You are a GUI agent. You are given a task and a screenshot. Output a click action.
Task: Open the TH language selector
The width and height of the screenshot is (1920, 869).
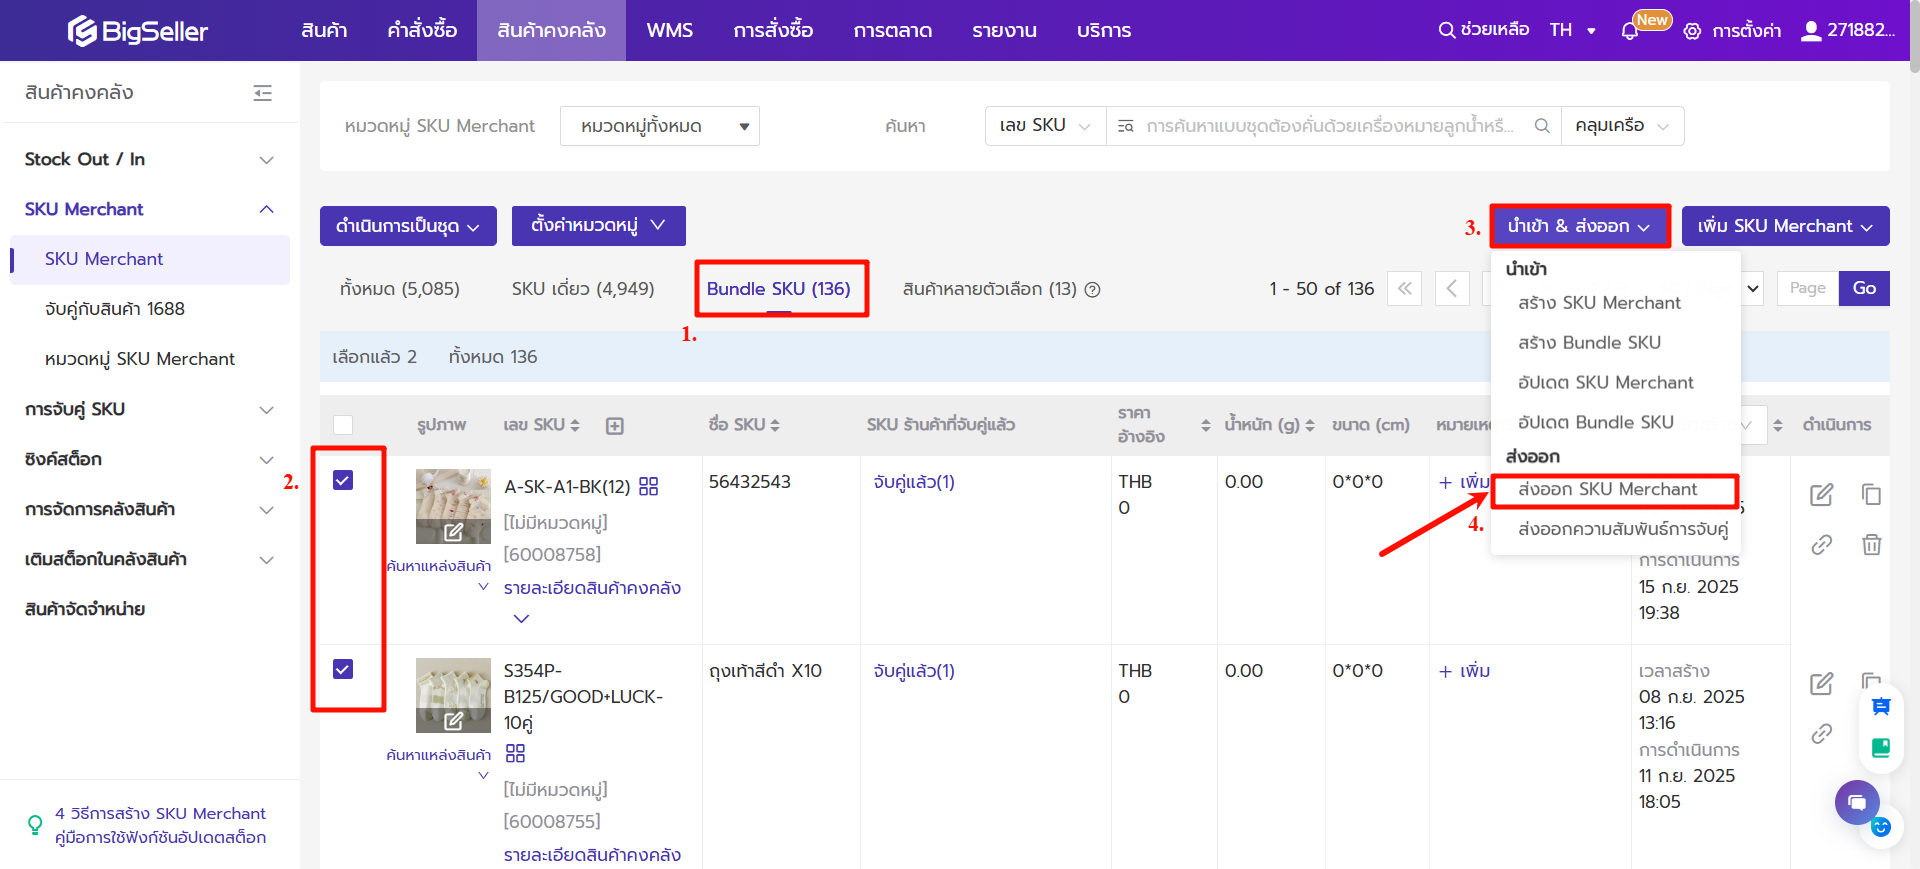1573,30
